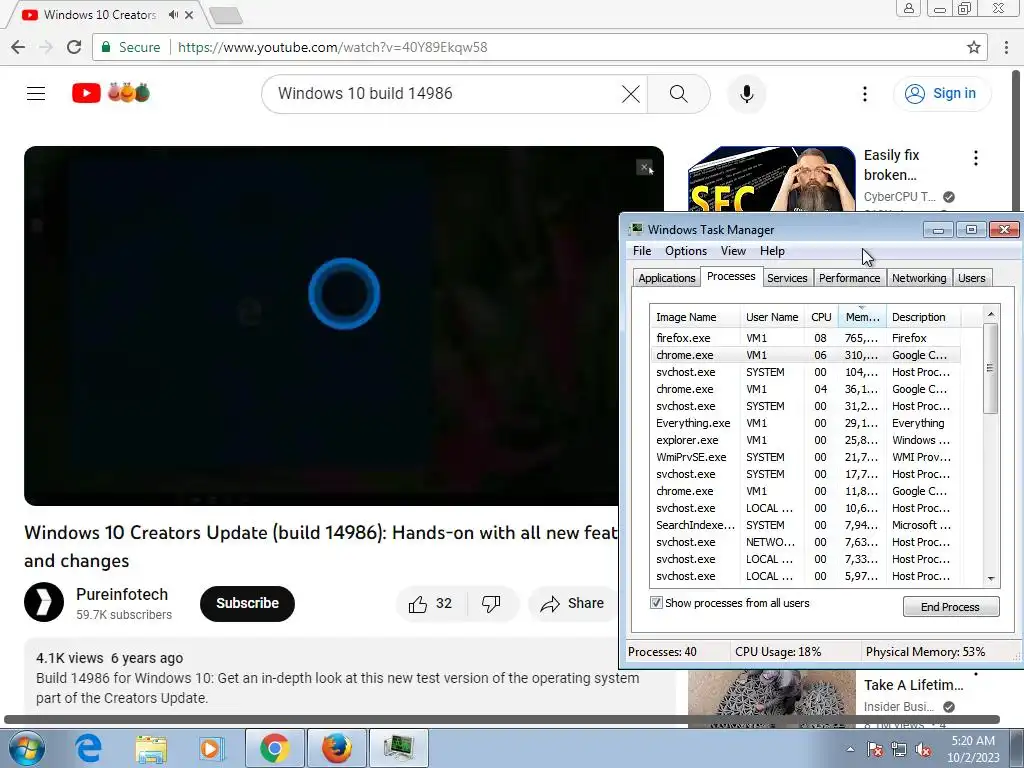This screenshot has height=768, width=1024.
Task: Open the Action Center flag in the tray
Action: pos(874,749)
